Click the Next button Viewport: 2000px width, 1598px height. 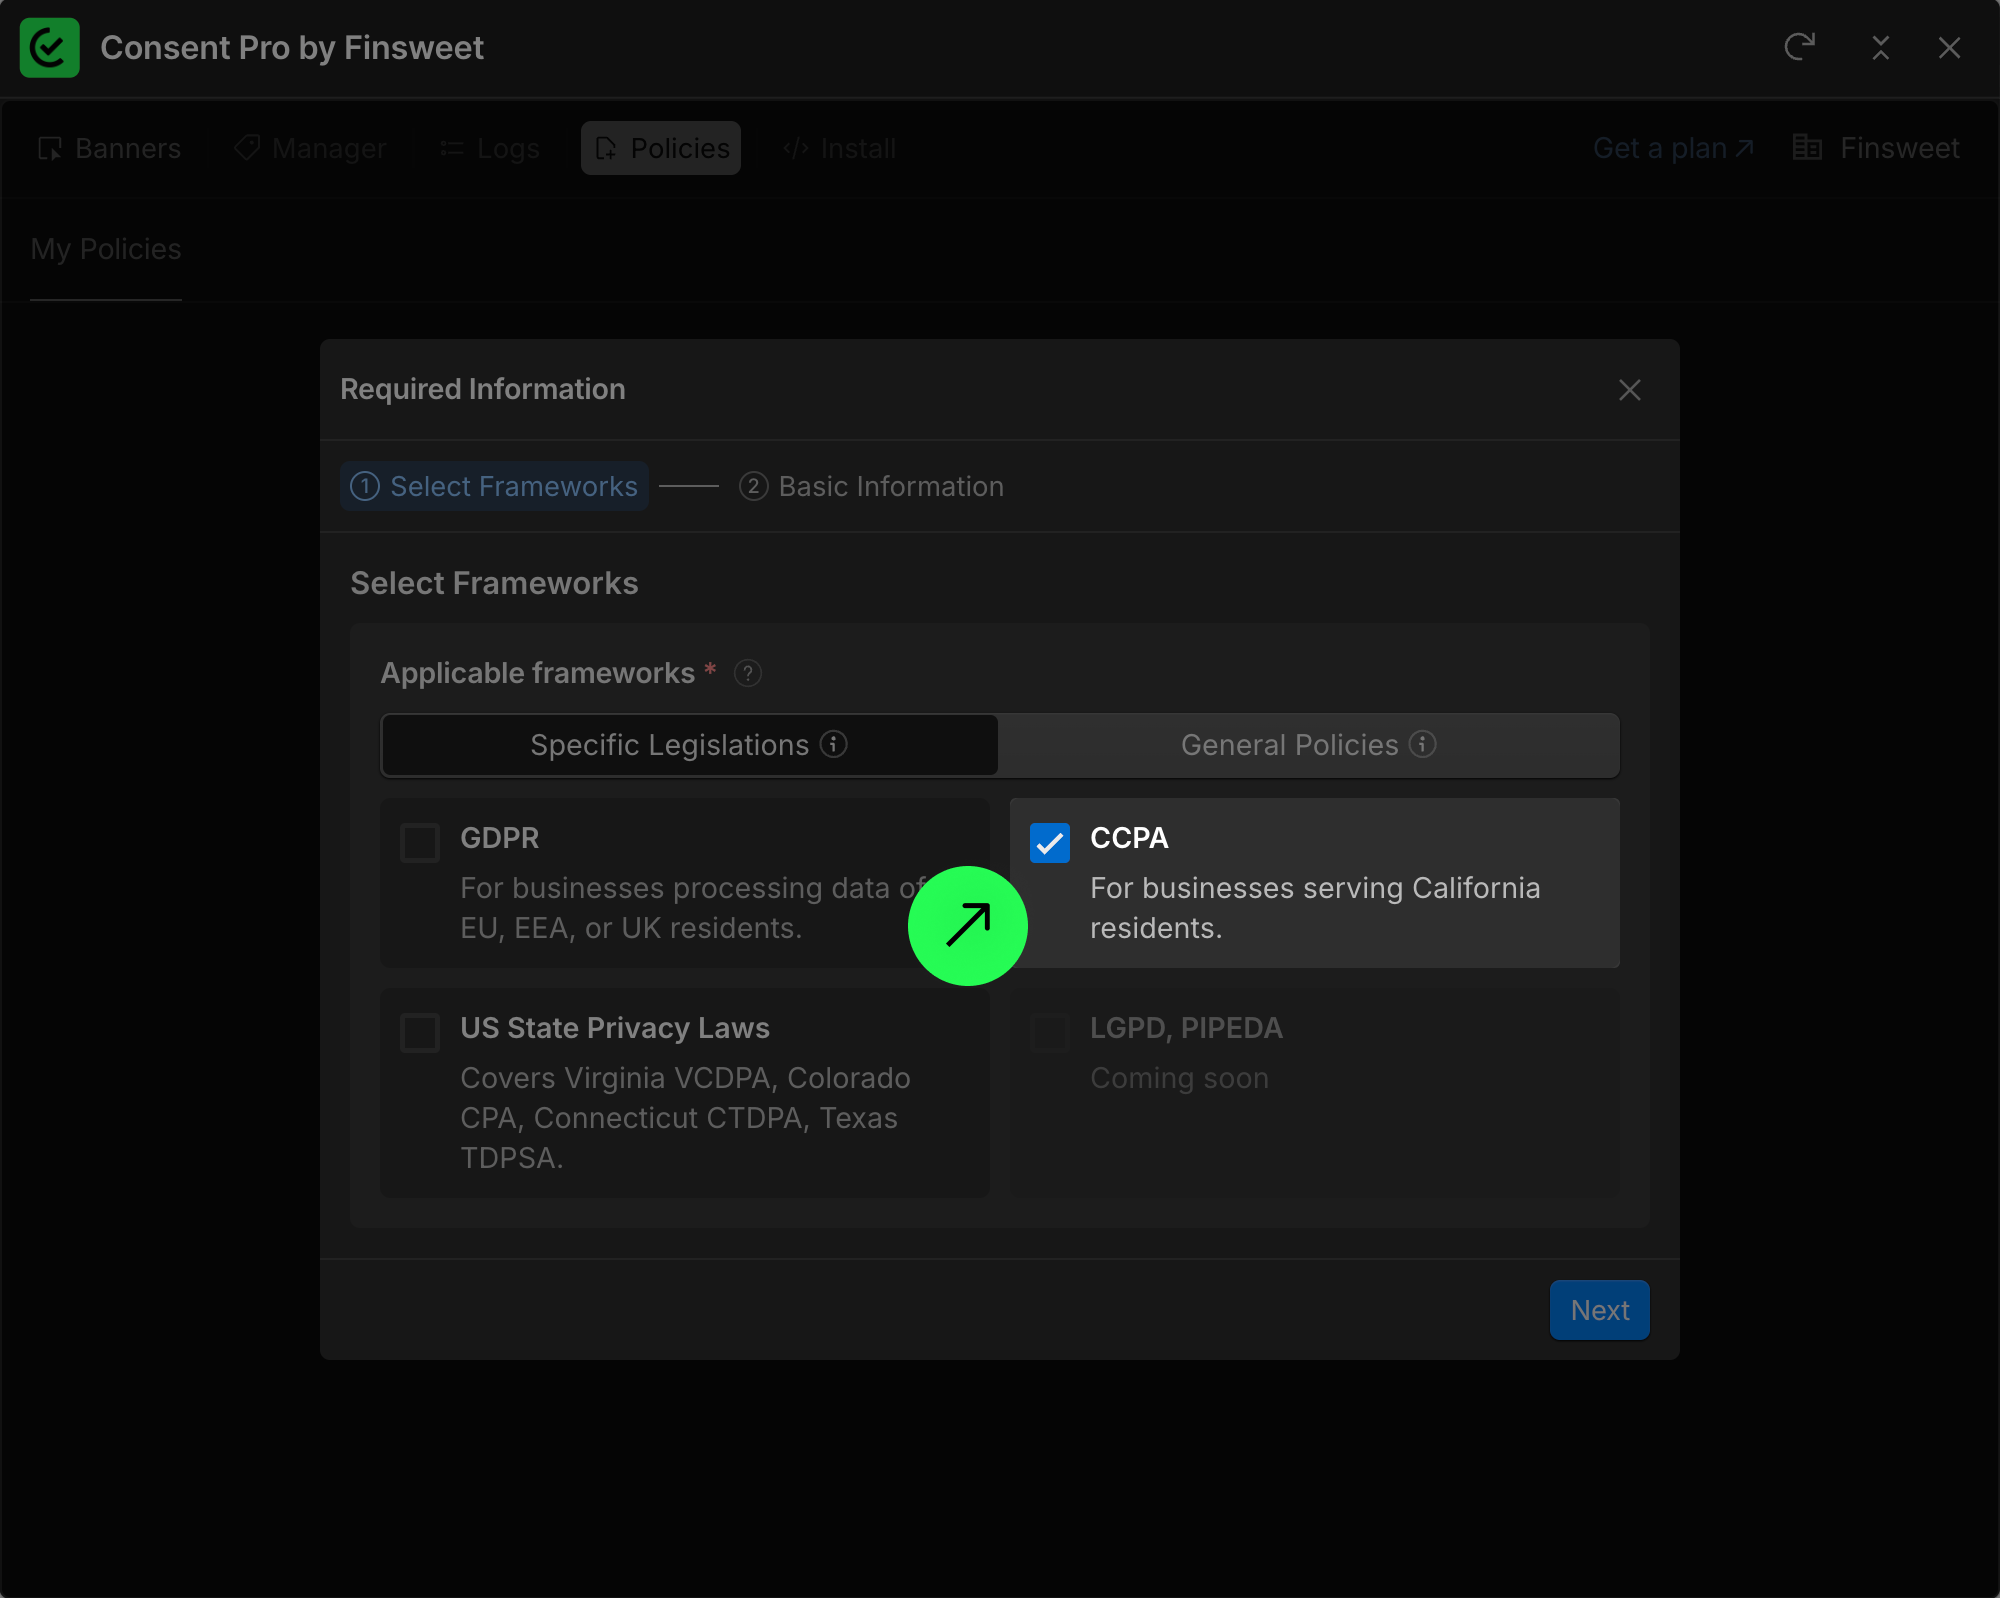click(1600, 1310)
